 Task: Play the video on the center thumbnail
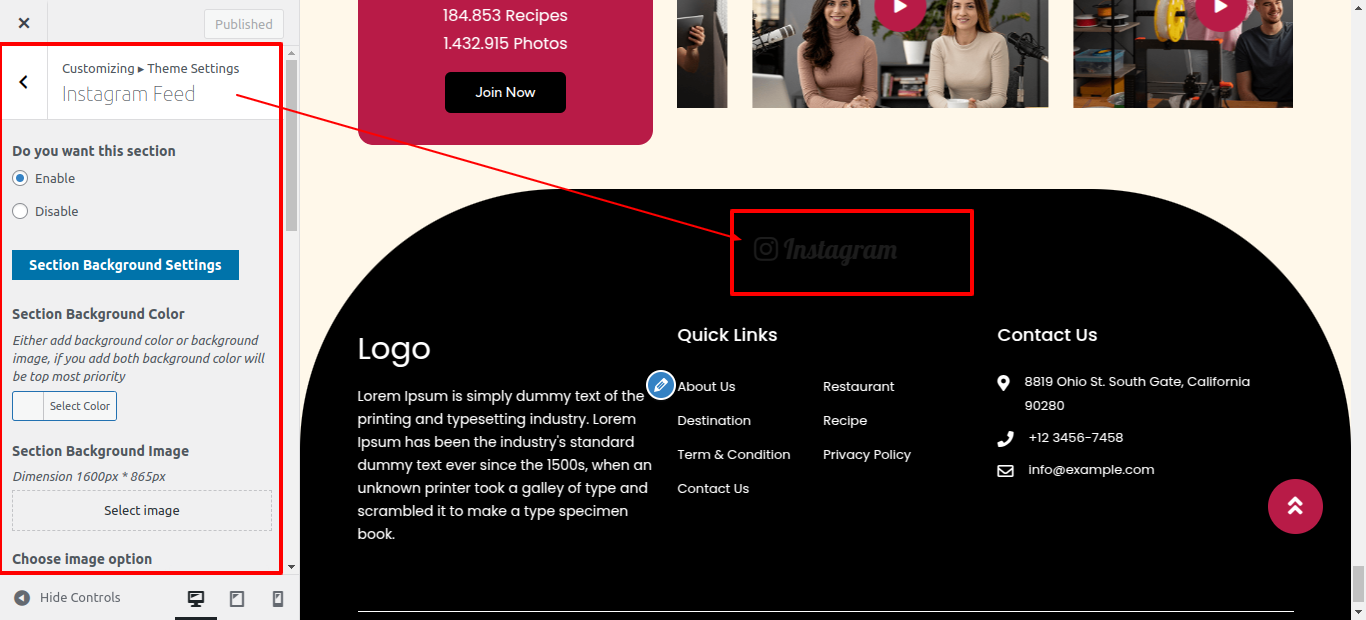(900, 6)
